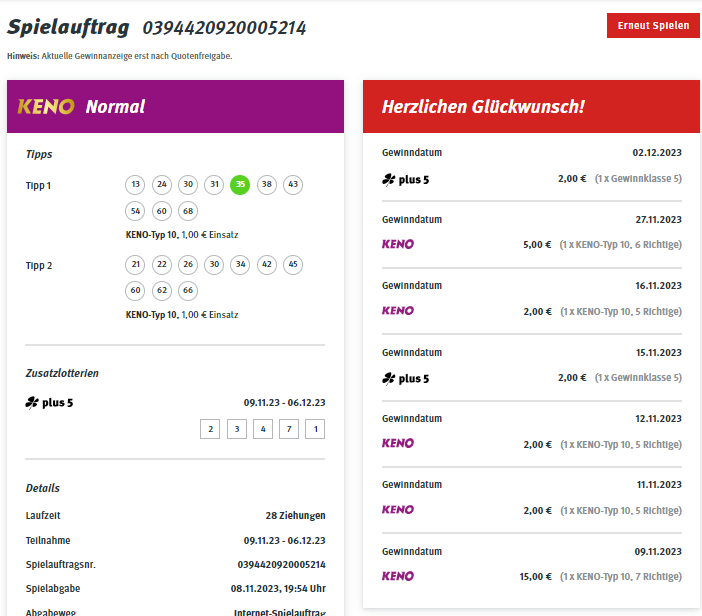Click the Tipp 1 label

coord(39,186)
